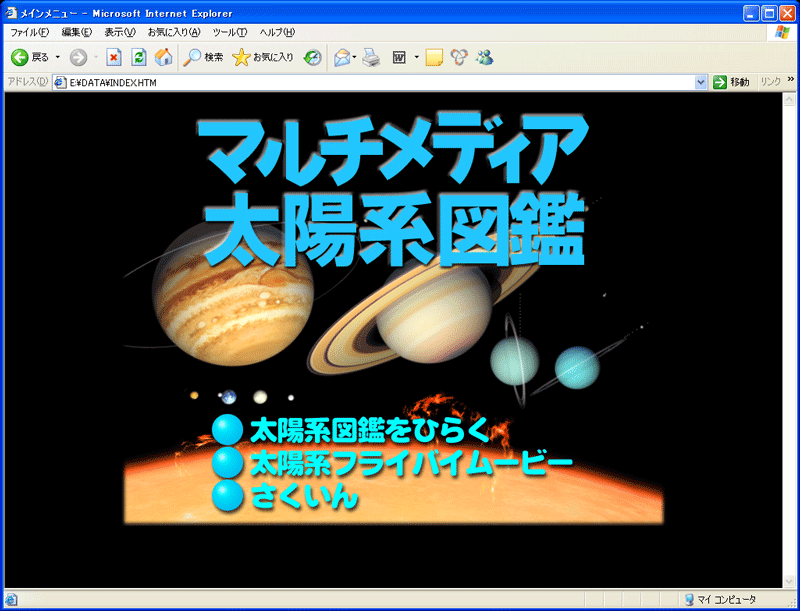
Task: Expand the links toolbar chevron (»)
Action: click(791, 79)
